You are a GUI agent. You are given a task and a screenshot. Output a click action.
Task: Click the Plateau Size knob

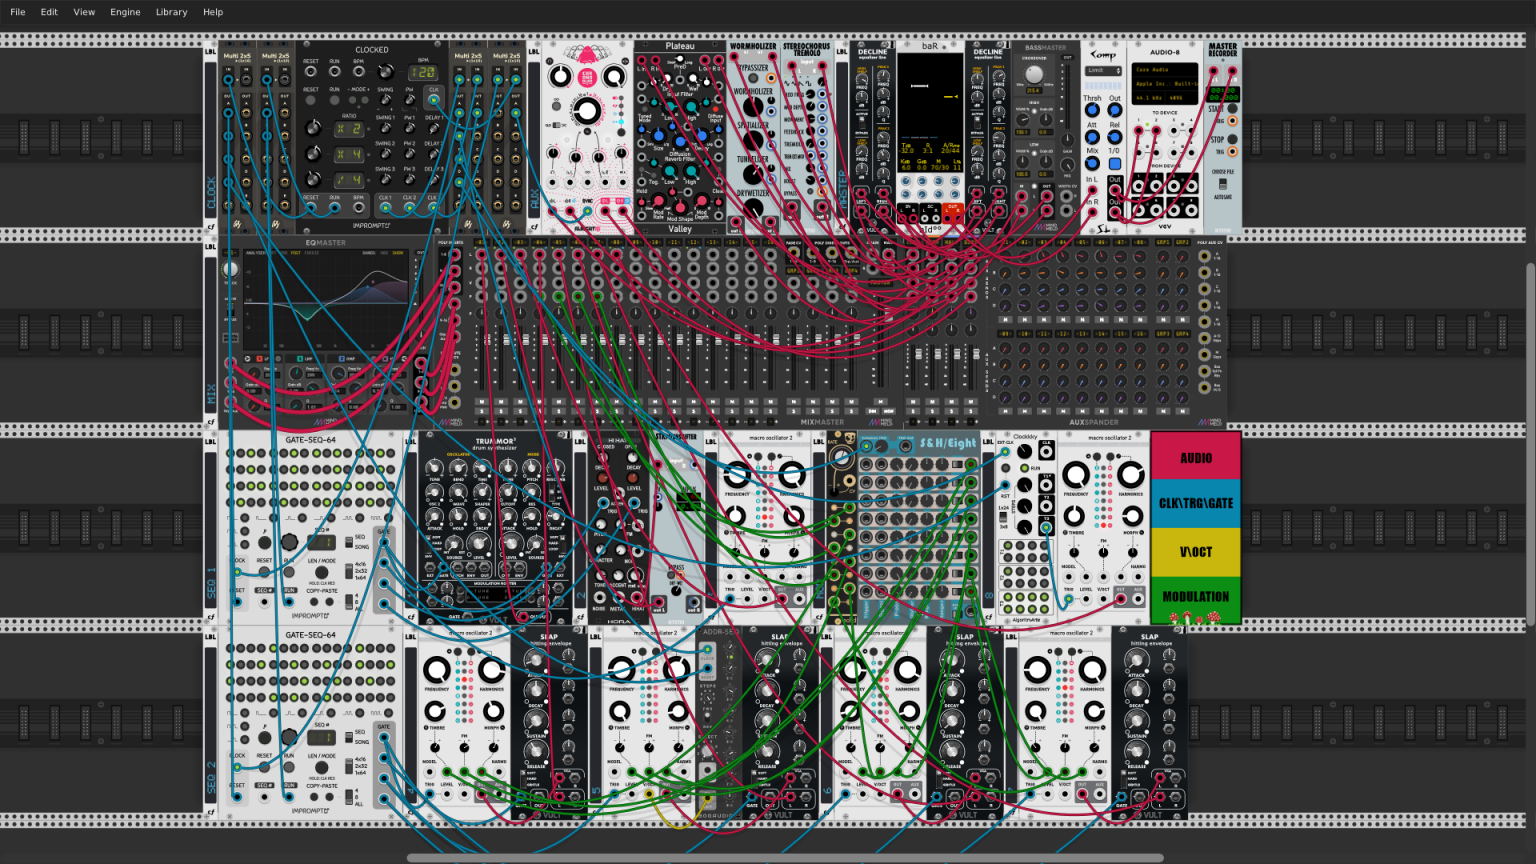[x=659, y=136]
